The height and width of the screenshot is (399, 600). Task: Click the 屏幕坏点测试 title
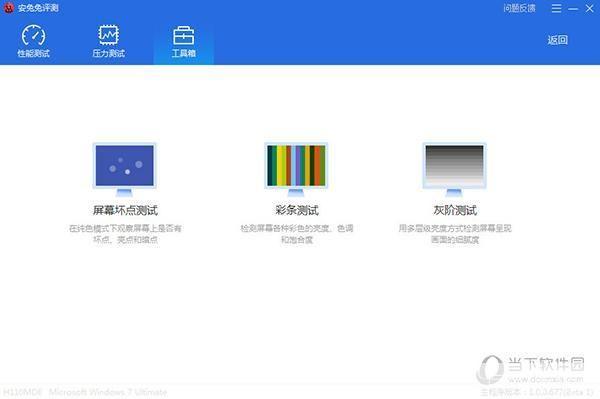click(125, 210)
